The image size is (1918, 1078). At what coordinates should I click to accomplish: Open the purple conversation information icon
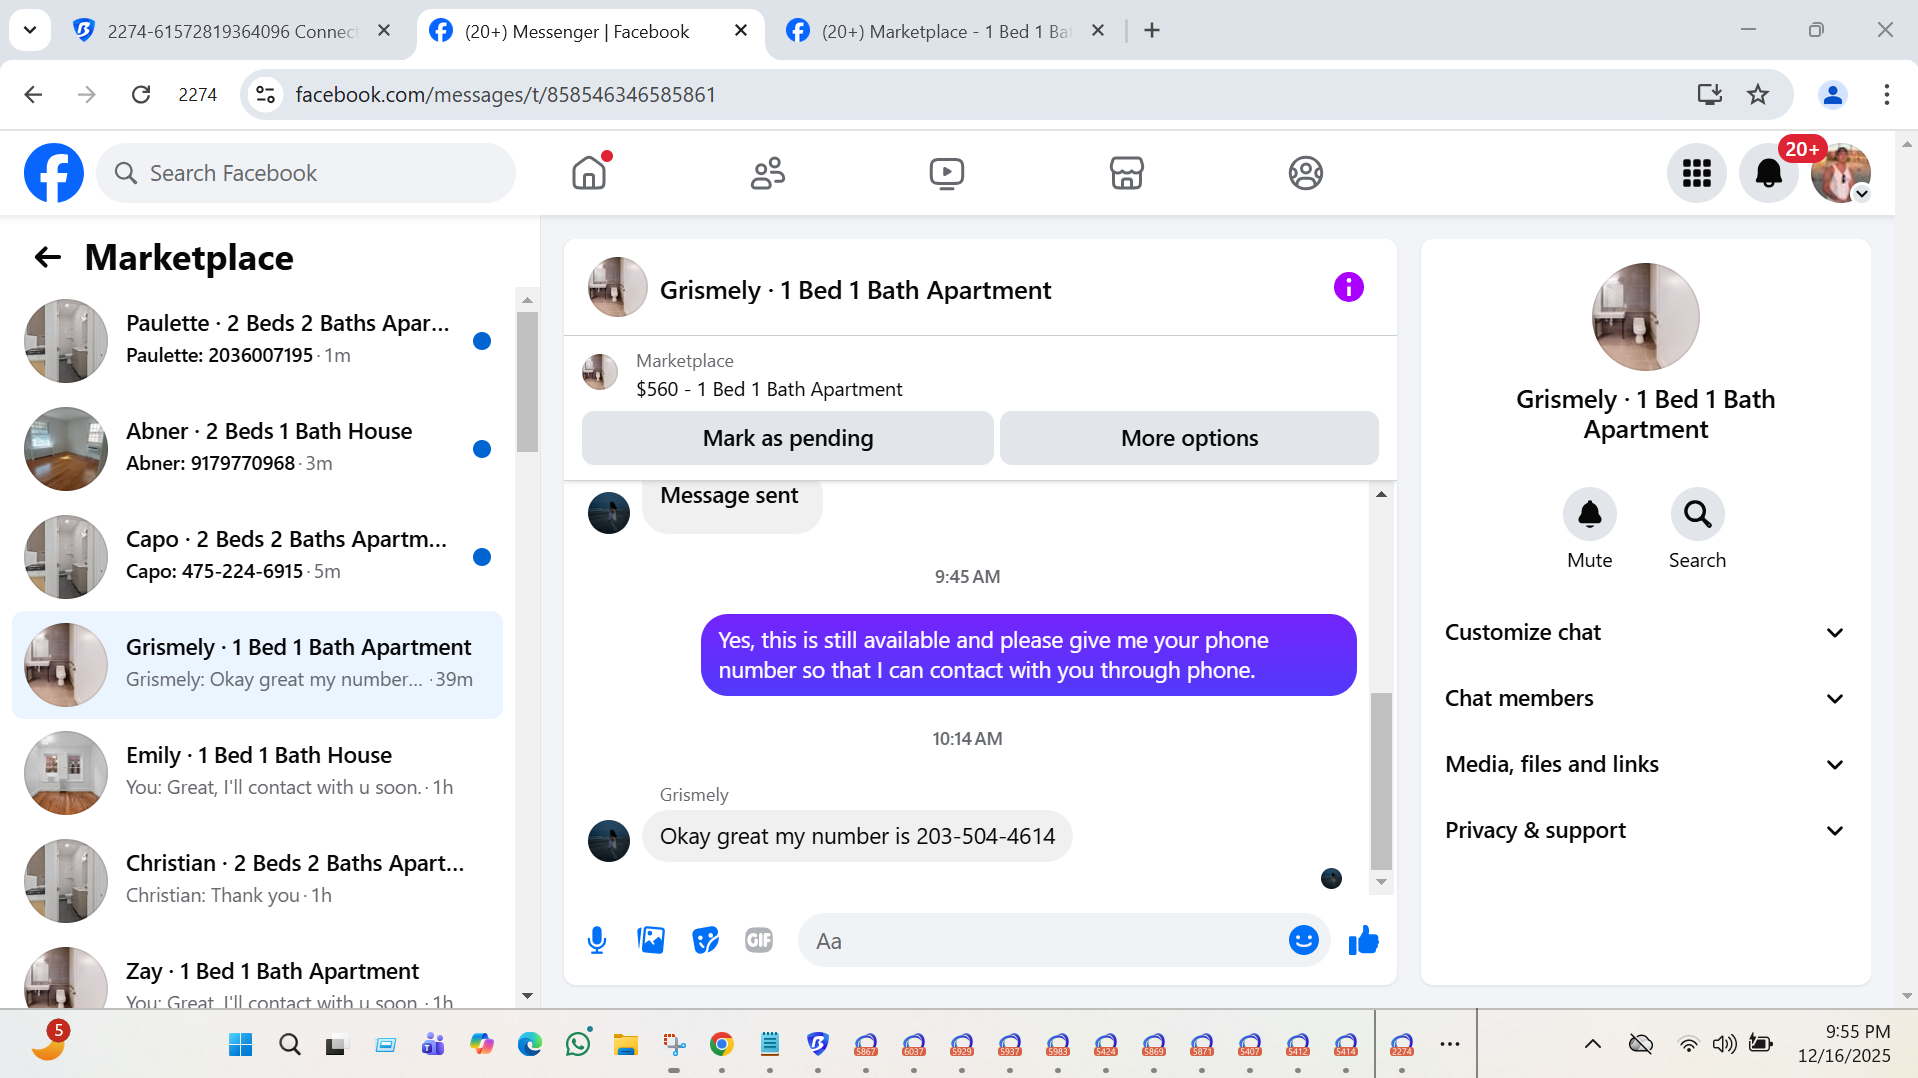click(1348, 288)
